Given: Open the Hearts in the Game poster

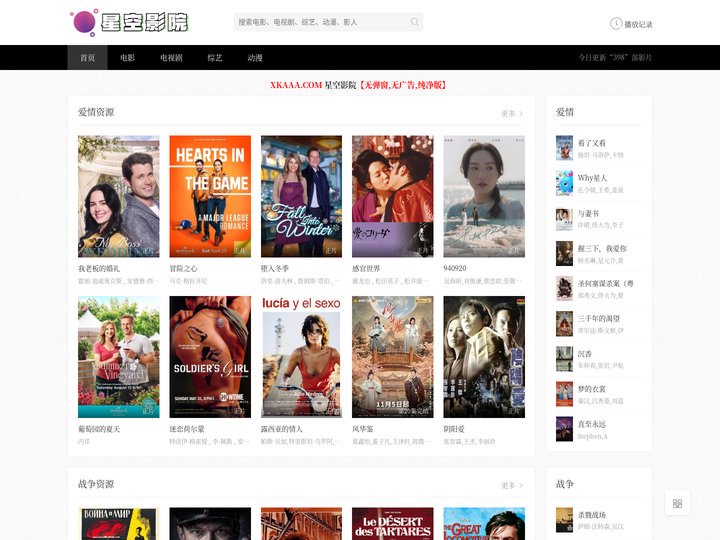Looking at the screenshot, I should tap(210, 196).
